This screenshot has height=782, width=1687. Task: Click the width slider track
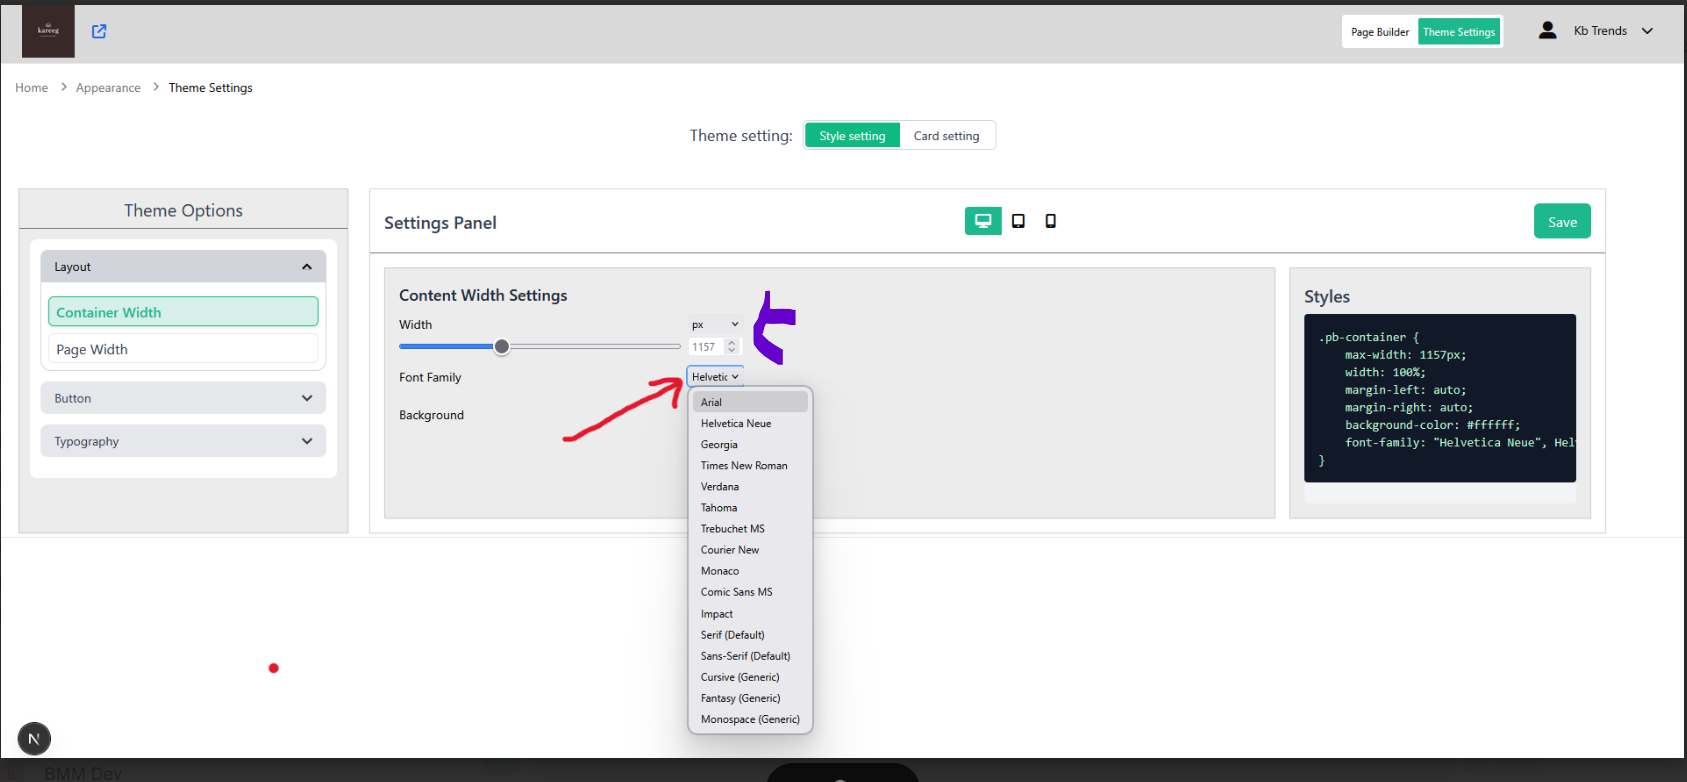pyautogui.click(x=540, y=346)
